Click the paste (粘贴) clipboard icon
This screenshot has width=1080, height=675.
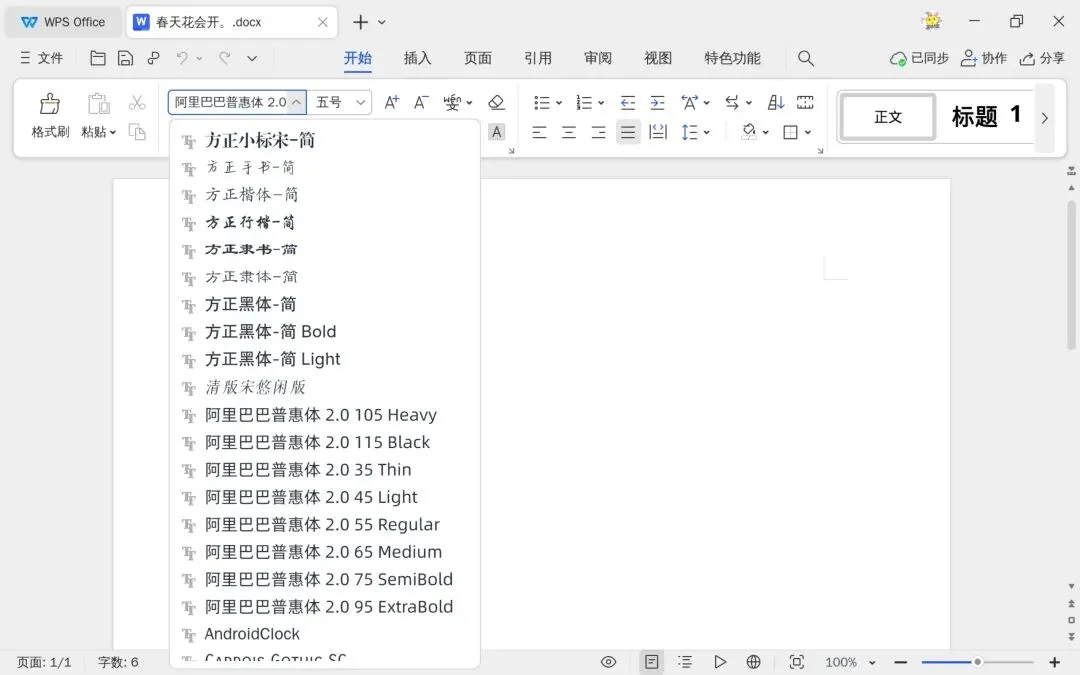[x=98, y=104]
